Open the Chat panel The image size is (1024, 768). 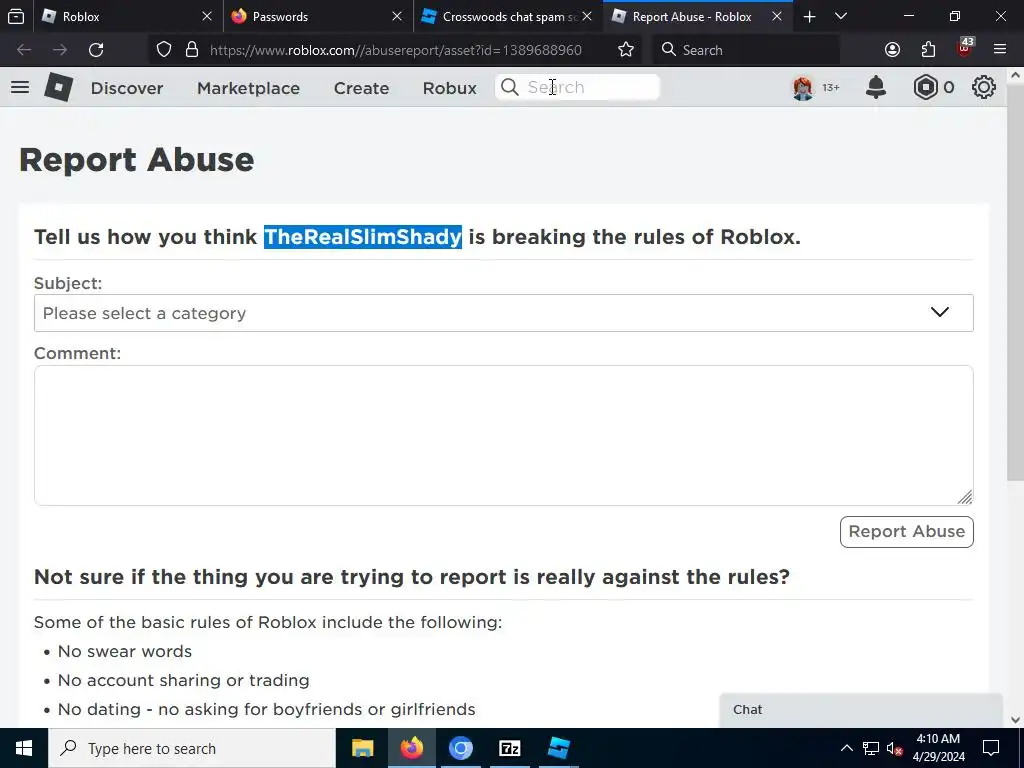tap(861, 710)
